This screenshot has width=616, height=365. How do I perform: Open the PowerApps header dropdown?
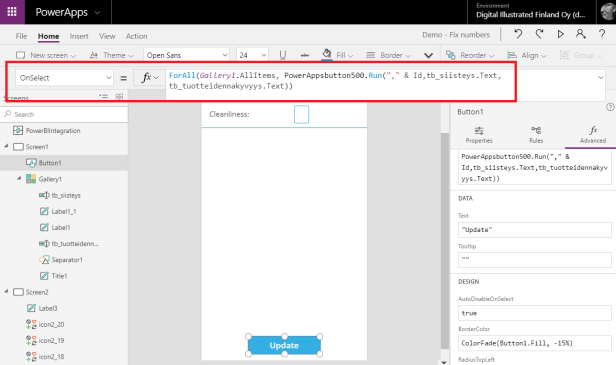pyautogui.click(x=68, y=12)
